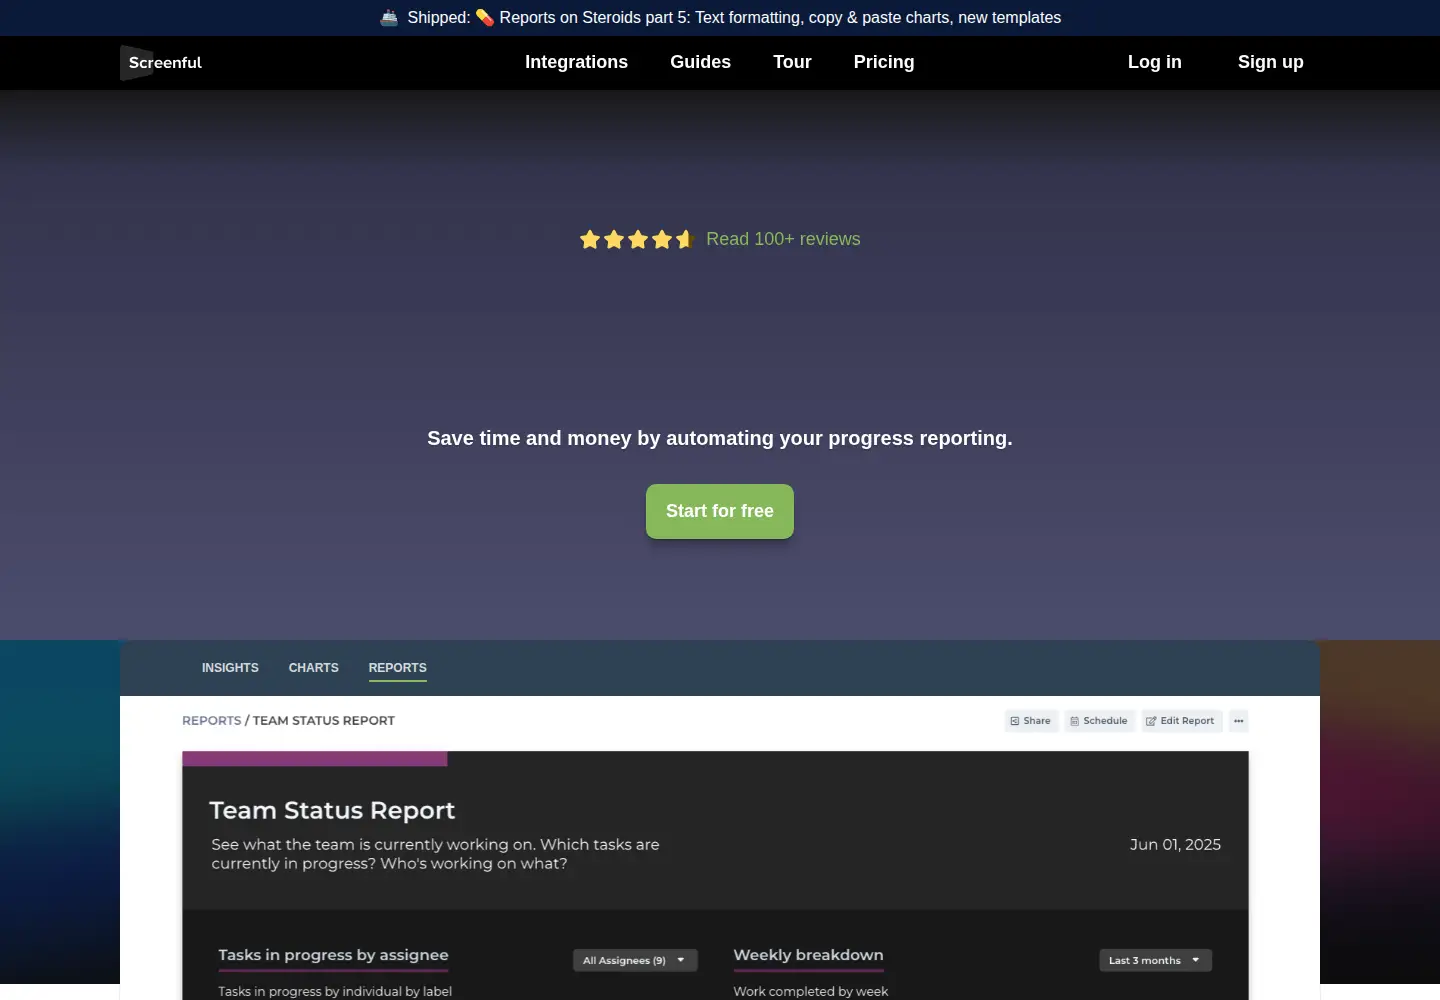
Task: Open the three-dot more options menu
Action: pyautogui.click(x=1239, y=721)
